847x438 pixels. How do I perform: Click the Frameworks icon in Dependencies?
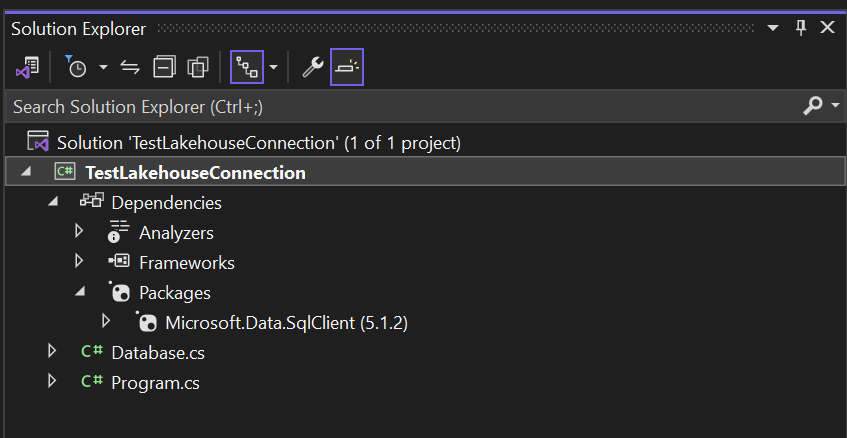[x=120, y=263]
